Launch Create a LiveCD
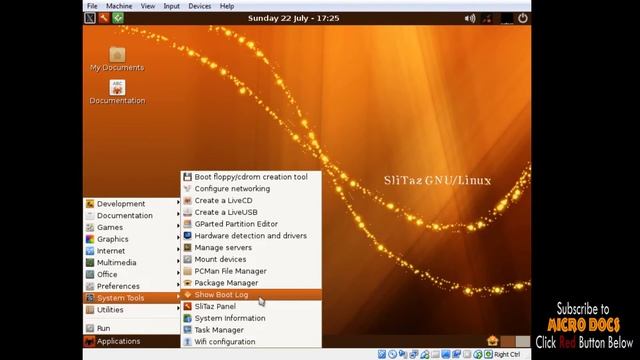Screen dimensions: 640x360 point(251,201)
